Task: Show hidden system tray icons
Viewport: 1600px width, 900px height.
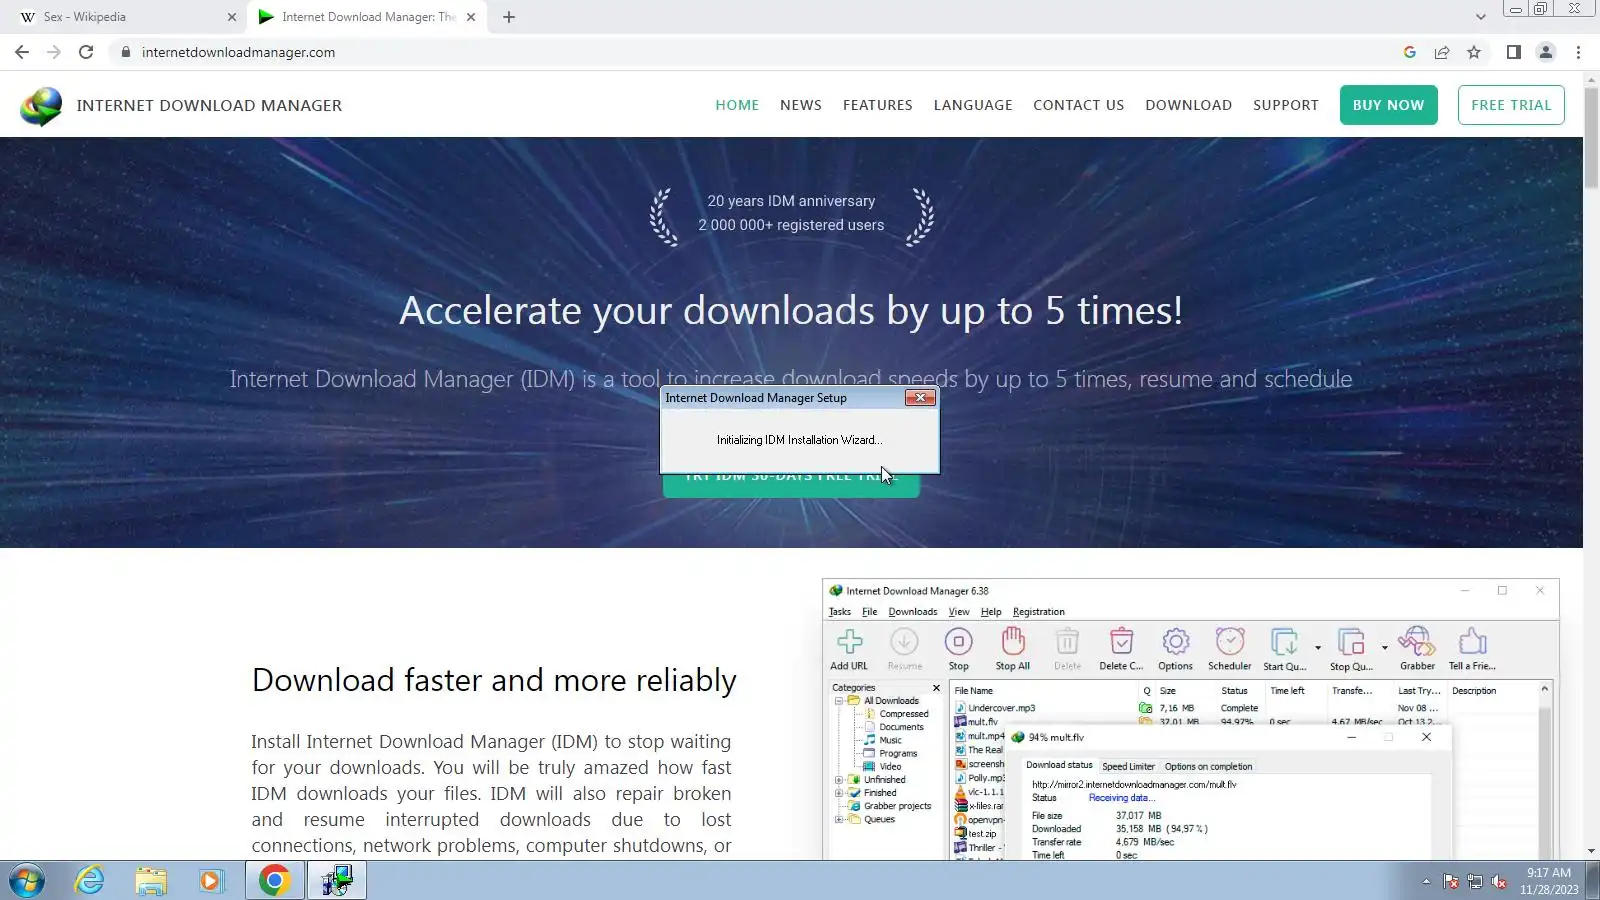Action: pyautogui.click(x=1426, y=882)
